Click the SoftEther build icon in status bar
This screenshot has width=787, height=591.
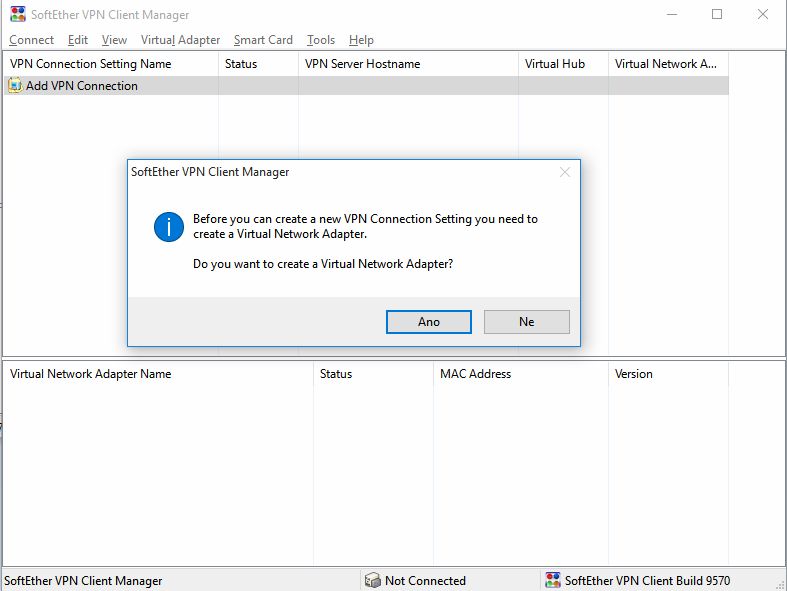click(x=553, y=580)
